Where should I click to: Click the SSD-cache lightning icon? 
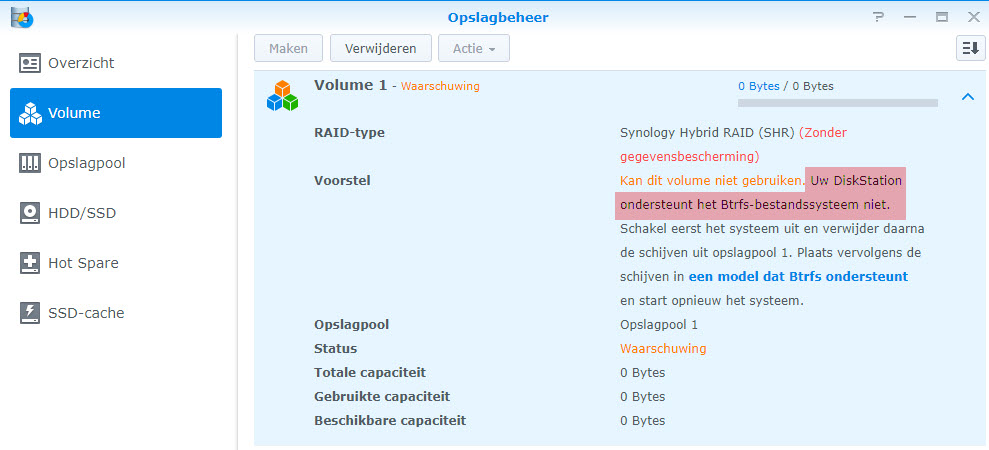tap(30, 313)
